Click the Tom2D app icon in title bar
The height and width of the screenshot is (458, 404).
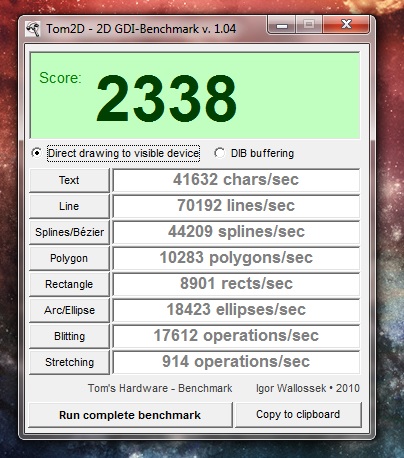(33, 29)
